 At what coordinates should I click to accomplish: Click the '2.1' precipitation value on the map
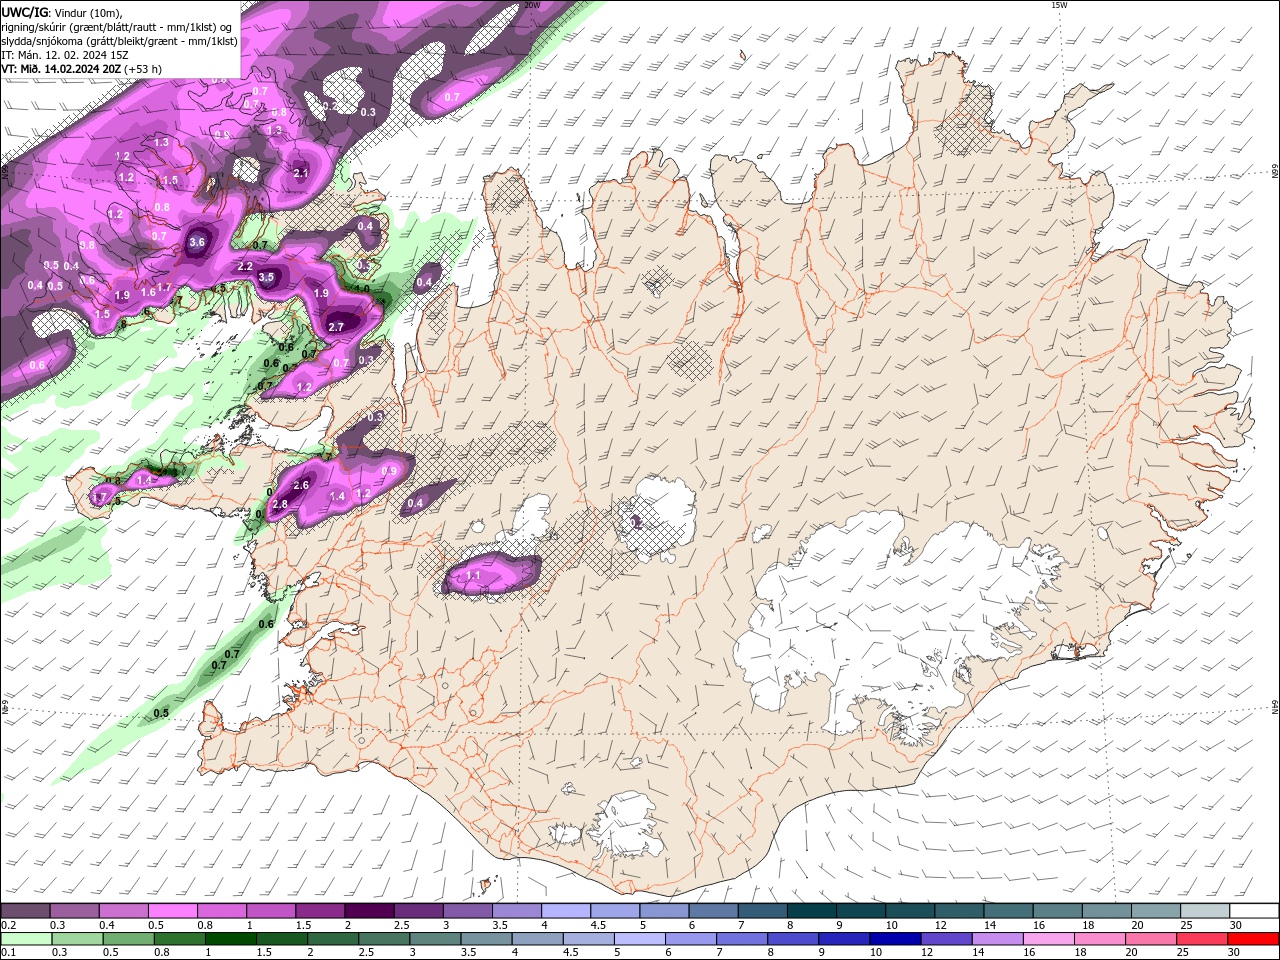click(301, 173)
